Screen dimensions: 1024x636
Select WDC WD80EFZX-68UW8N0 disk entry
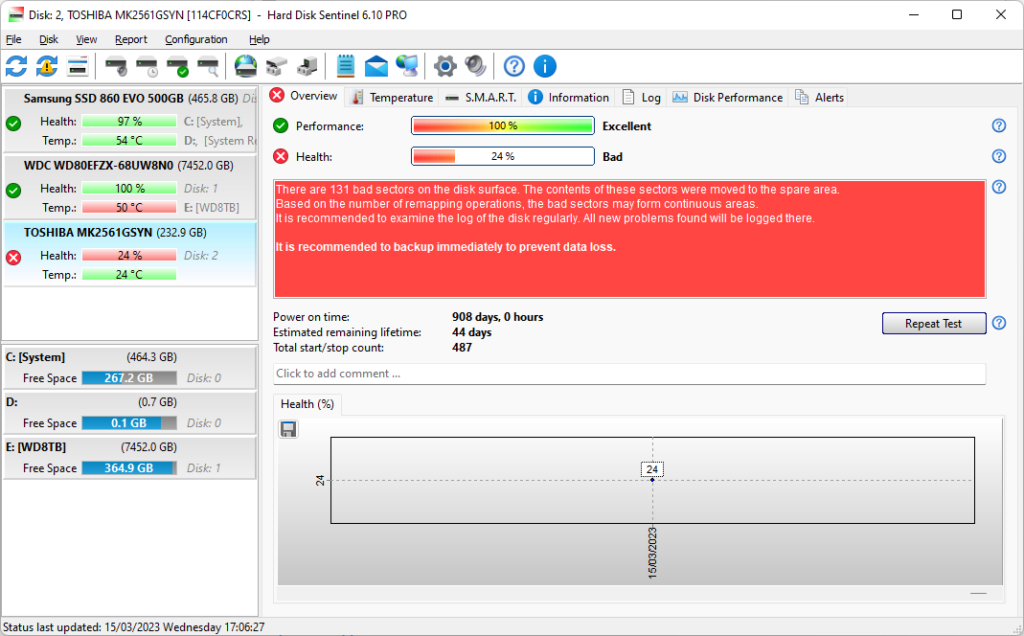[x=130, y=186]
